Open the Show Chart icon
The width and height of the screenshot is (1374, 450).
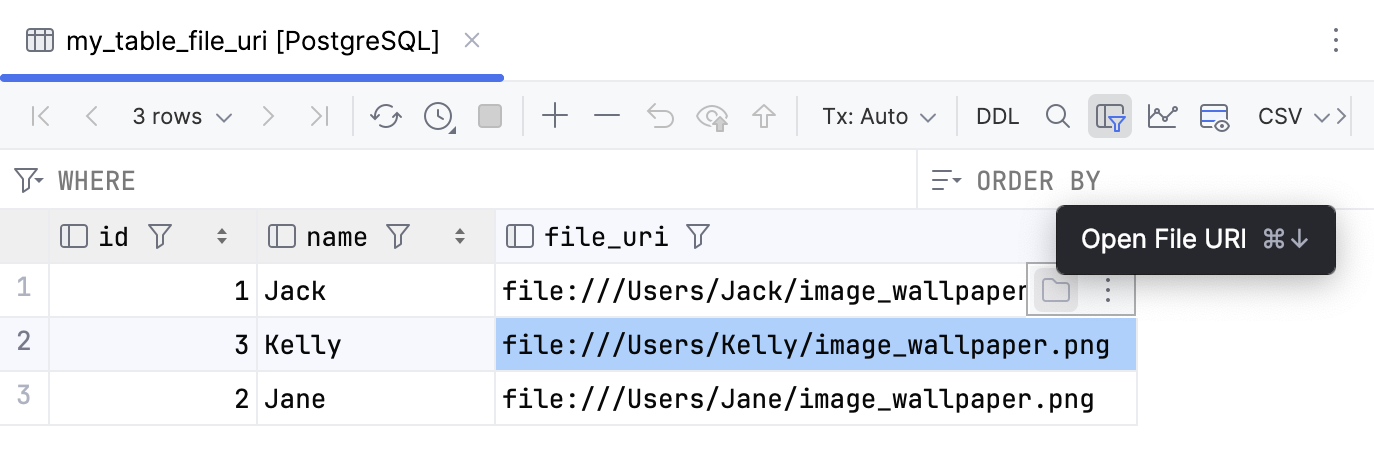(1162, 117)
